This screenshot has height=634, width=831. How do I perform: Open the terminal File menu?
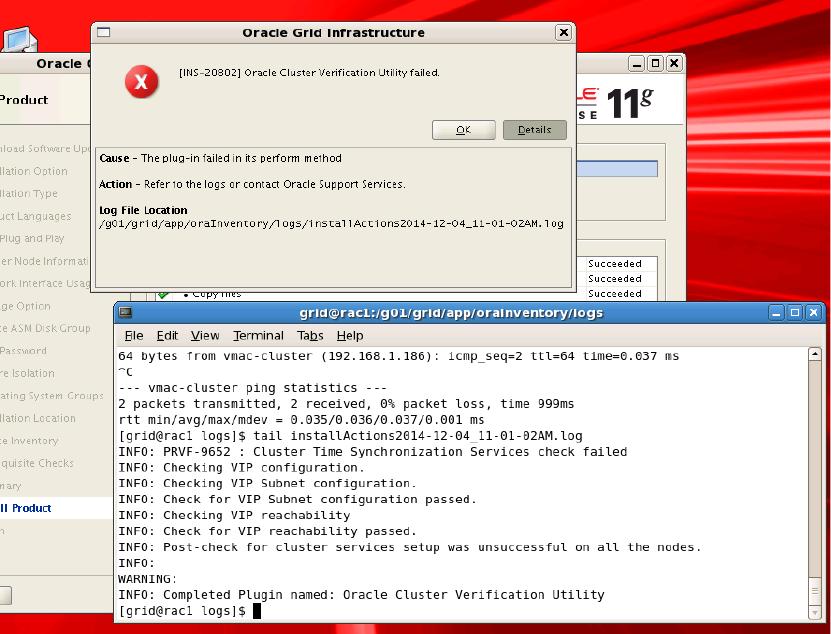coord(134,336)
